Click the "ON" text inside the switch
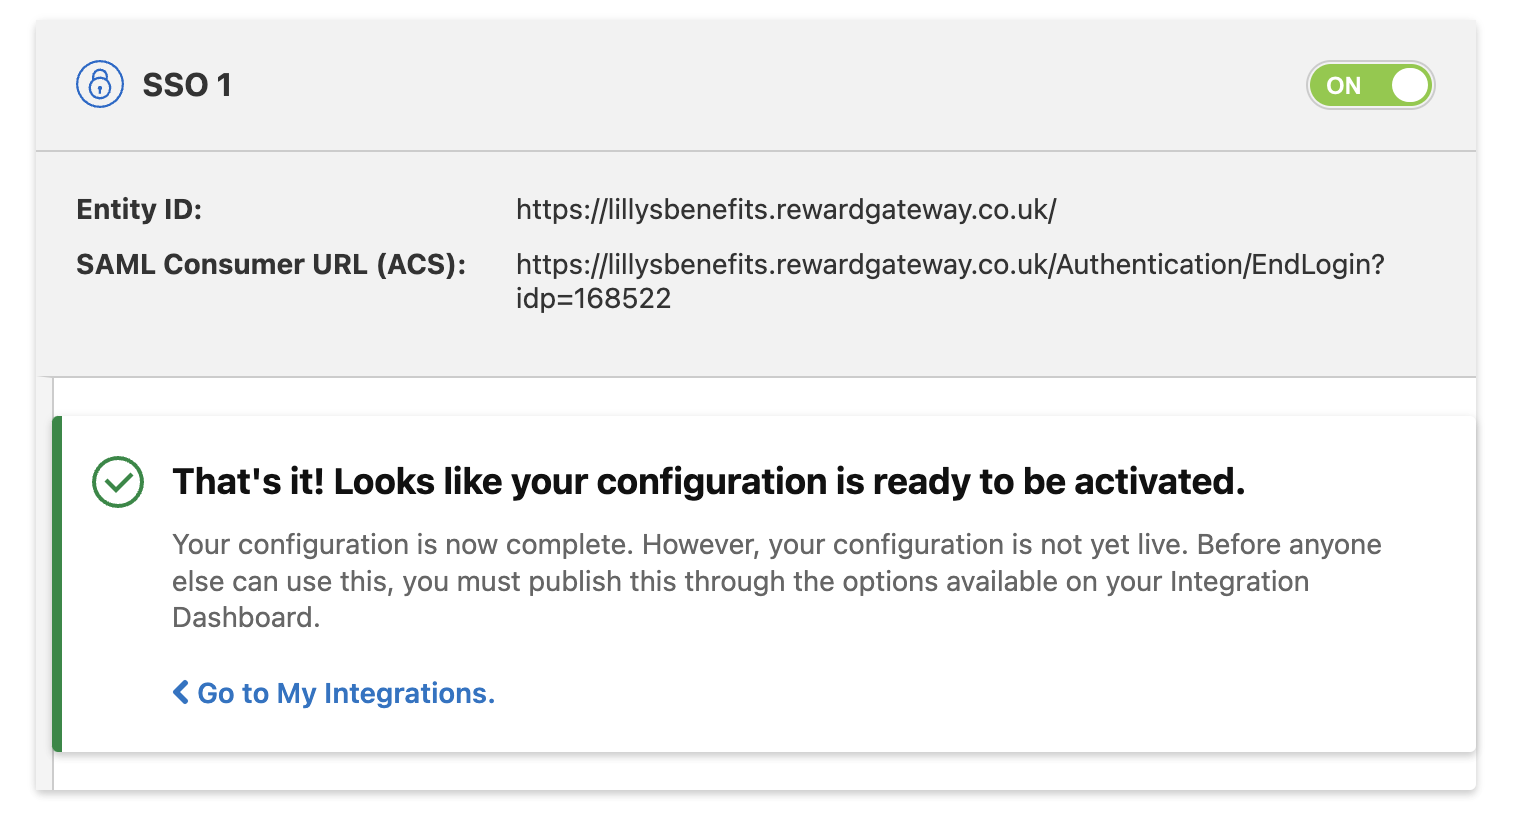 [x=1343, y=86]
